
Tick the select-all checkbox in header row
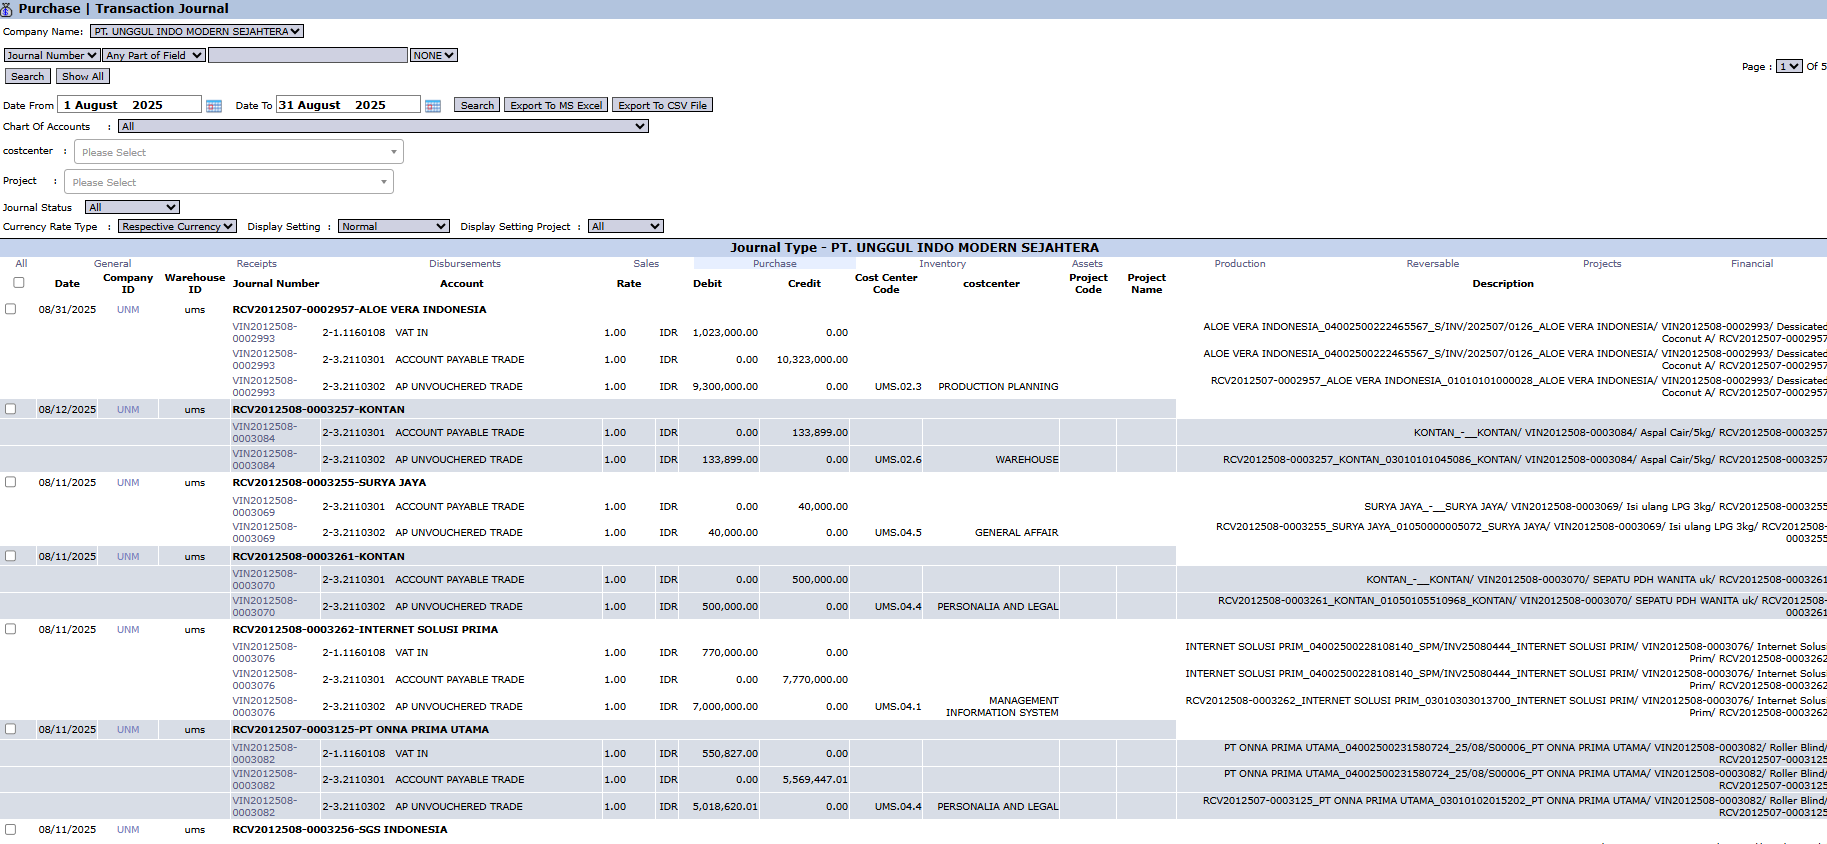point(18,283)
